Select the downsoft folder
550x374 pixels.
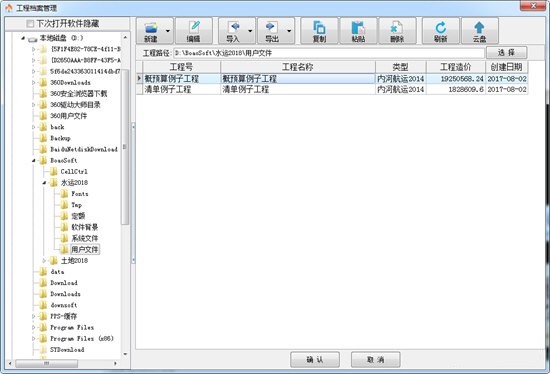click(x=64, y=305)
